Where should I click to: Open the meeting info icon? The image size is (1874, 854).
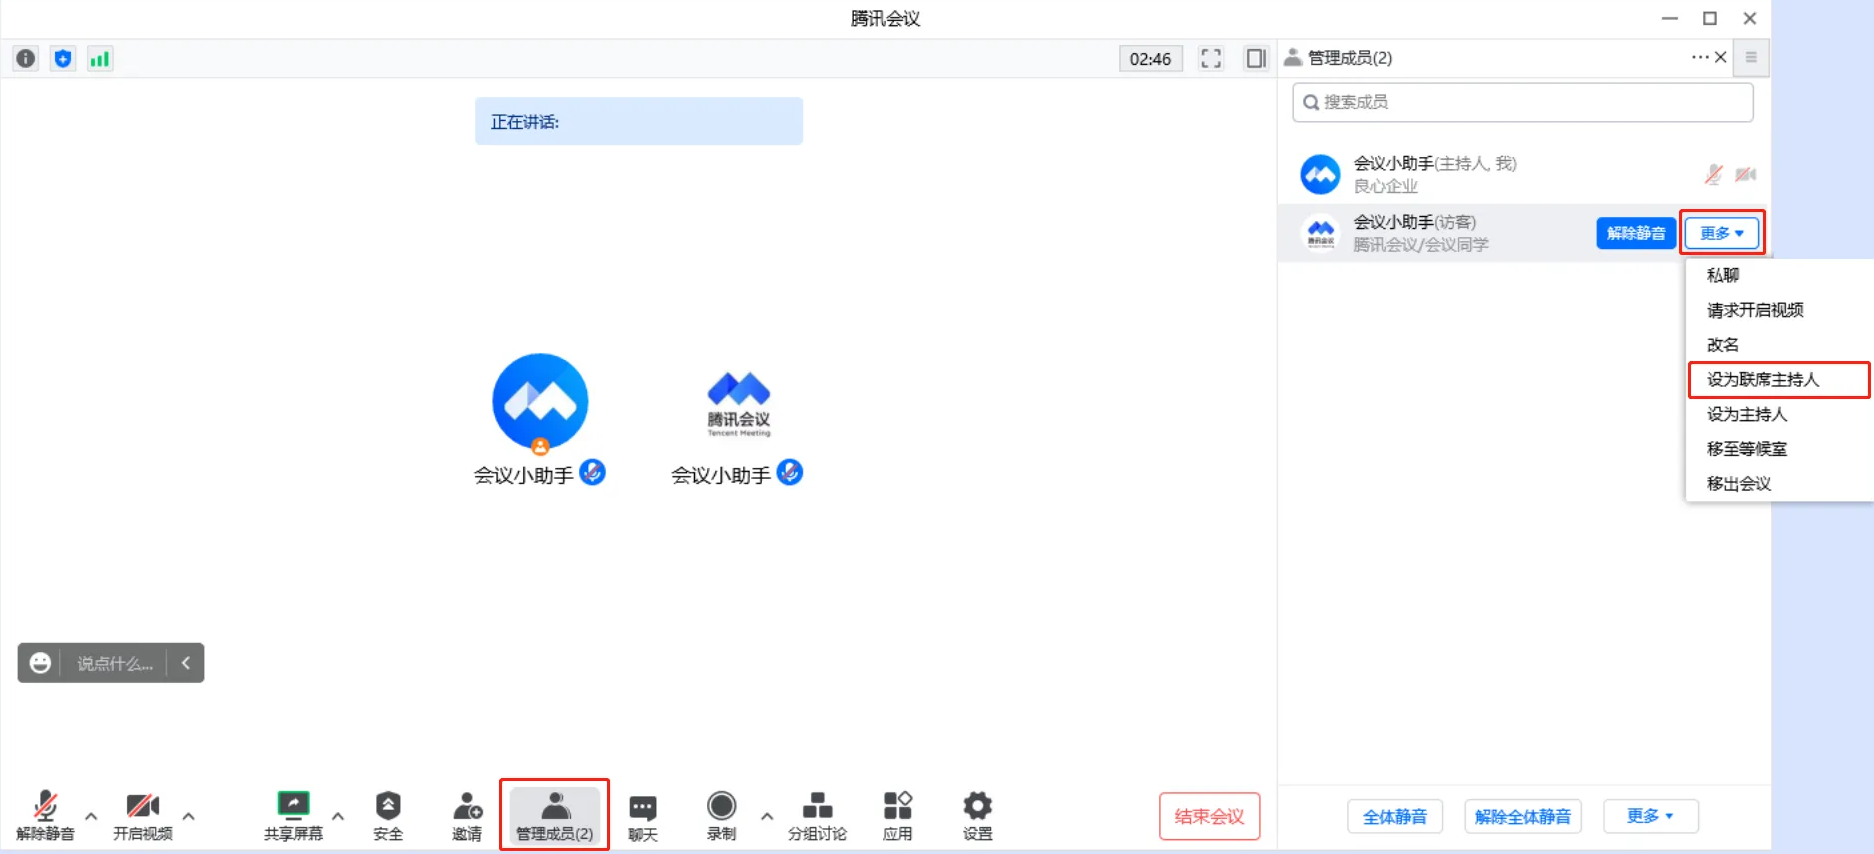click(x=26, y=58)
